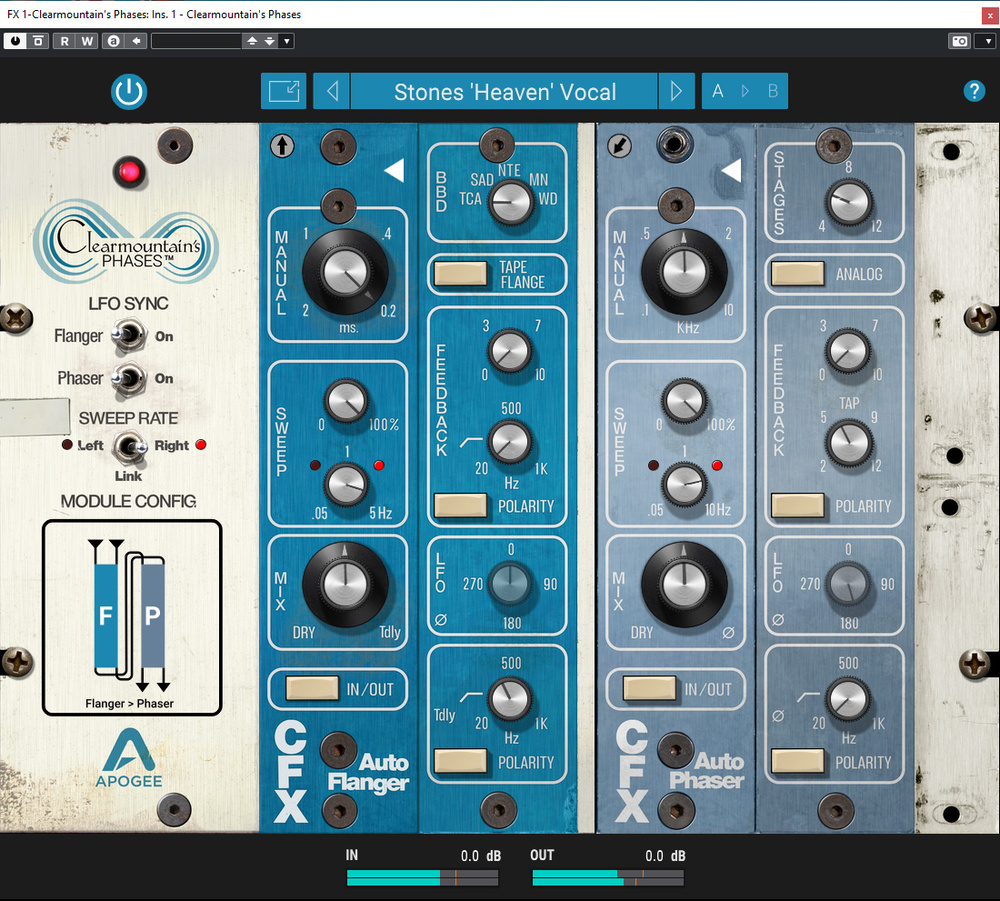Screen dimensions: 1000x901
Task: Click the phaser module diagonal-arrow routing icon
Action: click(619, 146)
